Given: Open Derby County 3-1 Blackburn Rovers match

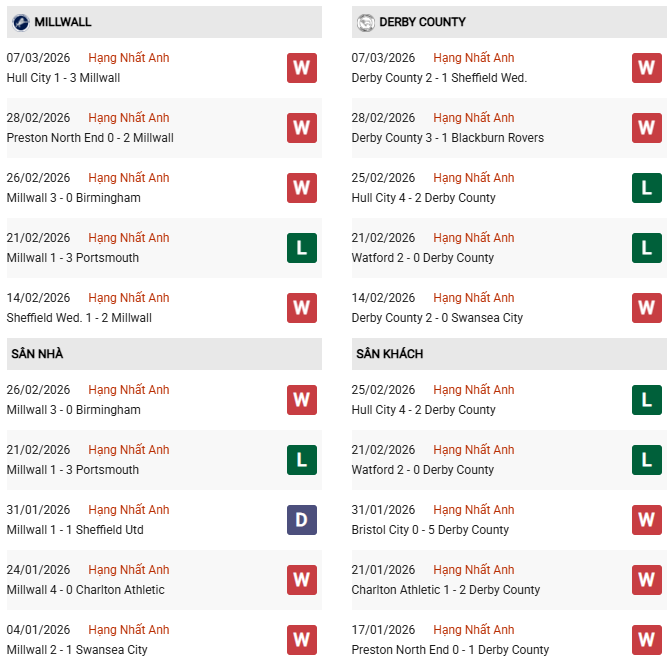Looking at the screenshot, I should [447, 138].
